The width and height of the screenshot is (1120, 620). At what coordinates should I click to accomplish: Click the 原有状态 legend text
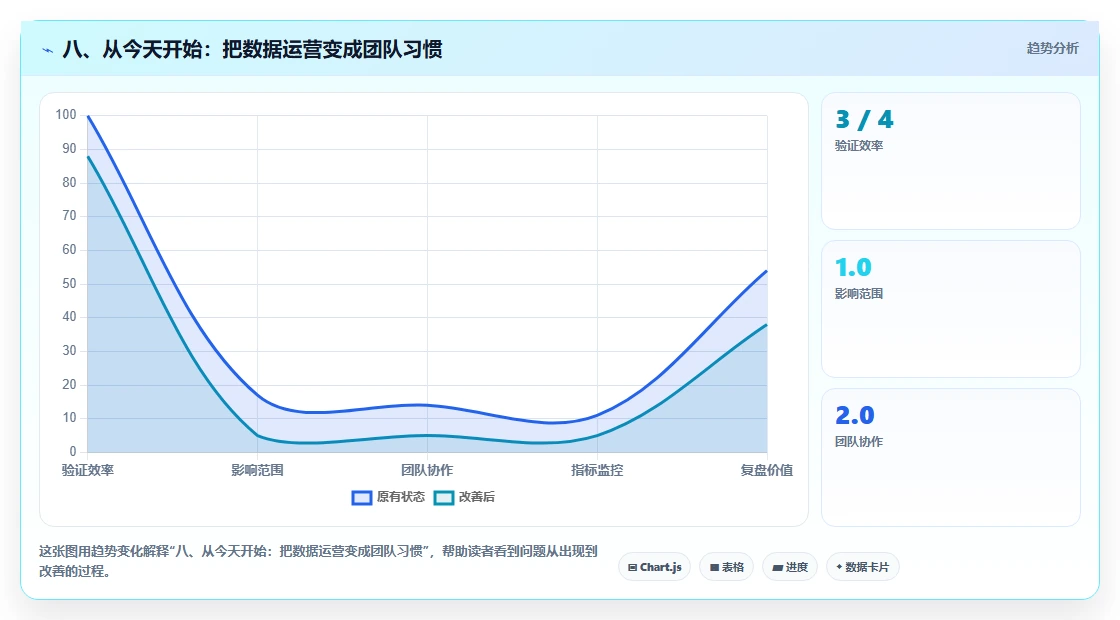[x=401, y=497]
